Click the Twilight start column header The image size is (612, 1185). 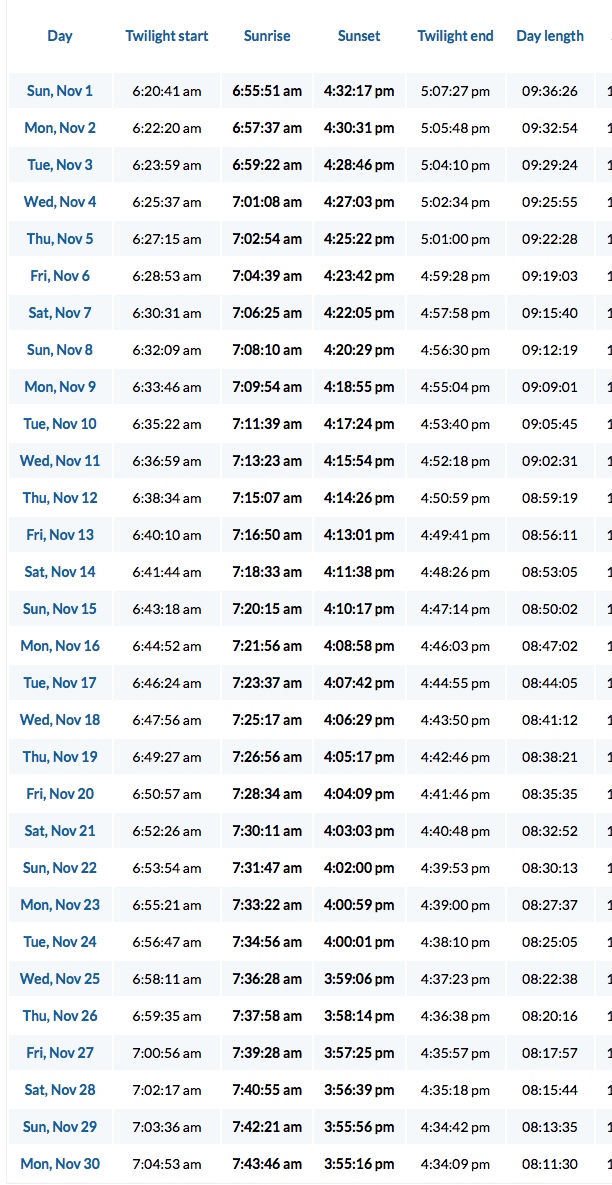(x=167, y=36)
